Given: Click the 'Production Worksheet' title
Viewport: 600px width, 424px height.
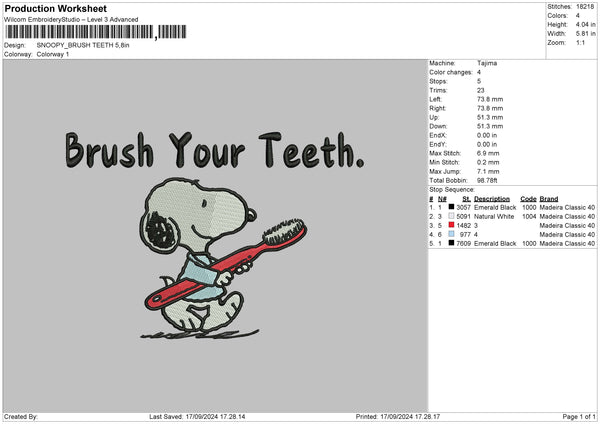Looking at the screenshot, I should coord(55,8).
